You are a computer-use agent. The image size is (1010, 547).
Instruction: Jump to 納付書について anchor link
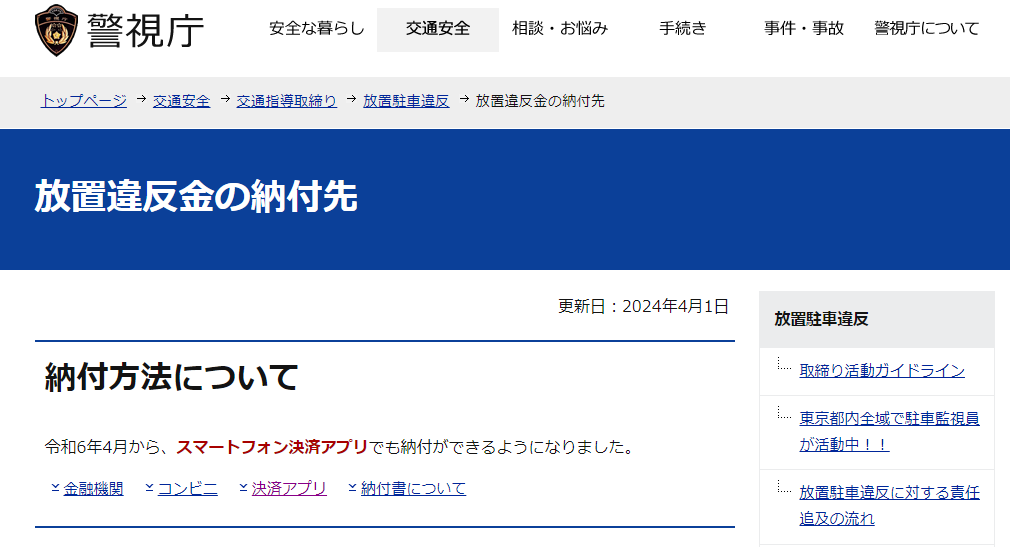pyautogui.click(x=413, y=489)
